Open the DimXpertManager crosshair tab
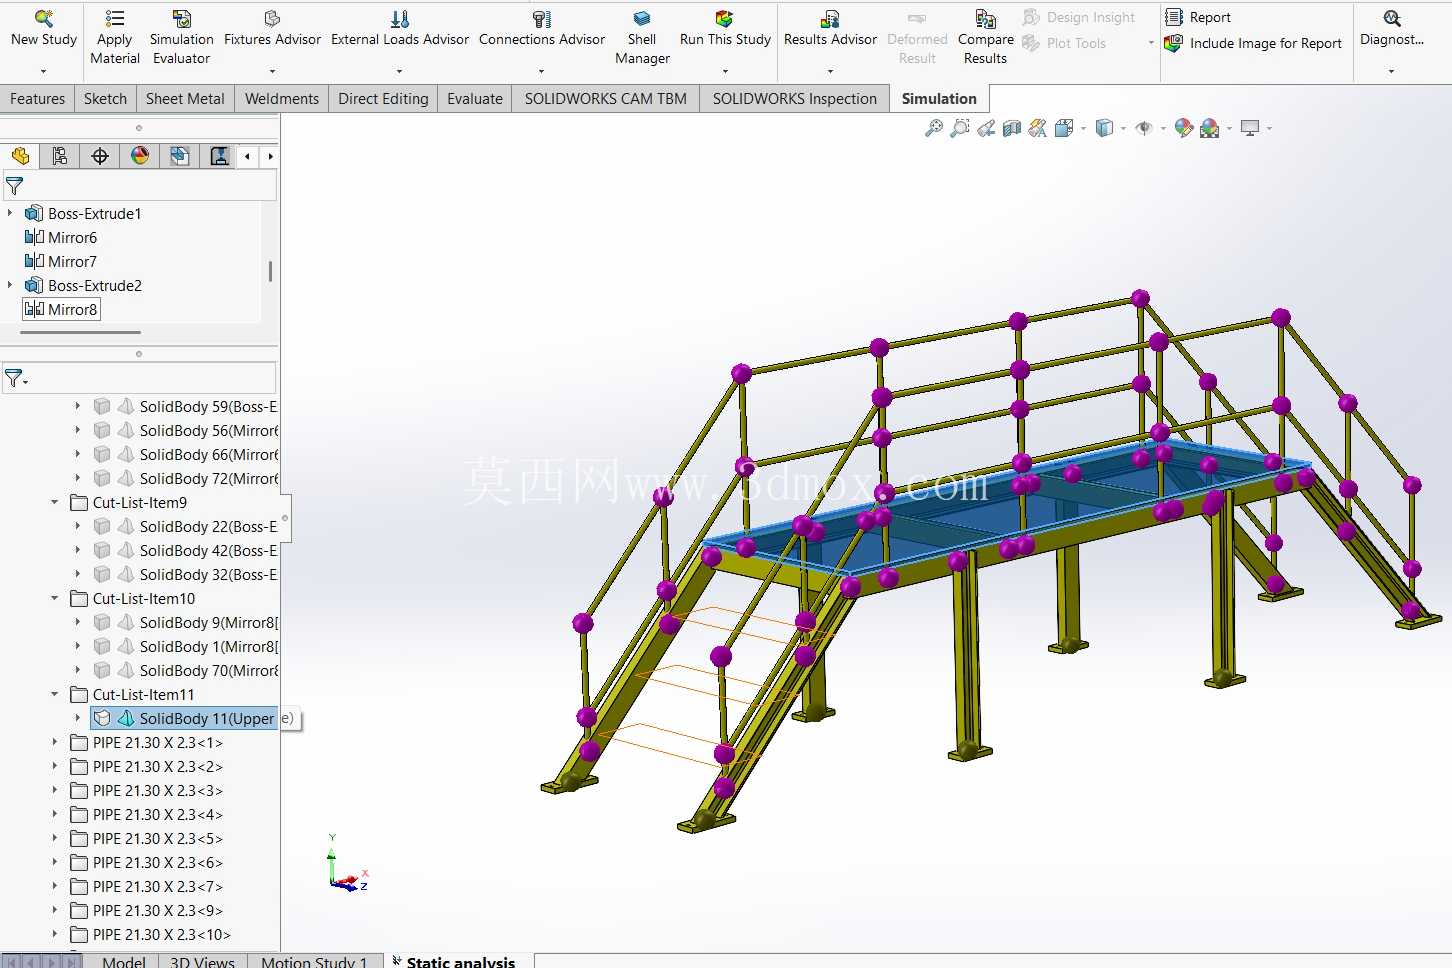 (100, 156)
